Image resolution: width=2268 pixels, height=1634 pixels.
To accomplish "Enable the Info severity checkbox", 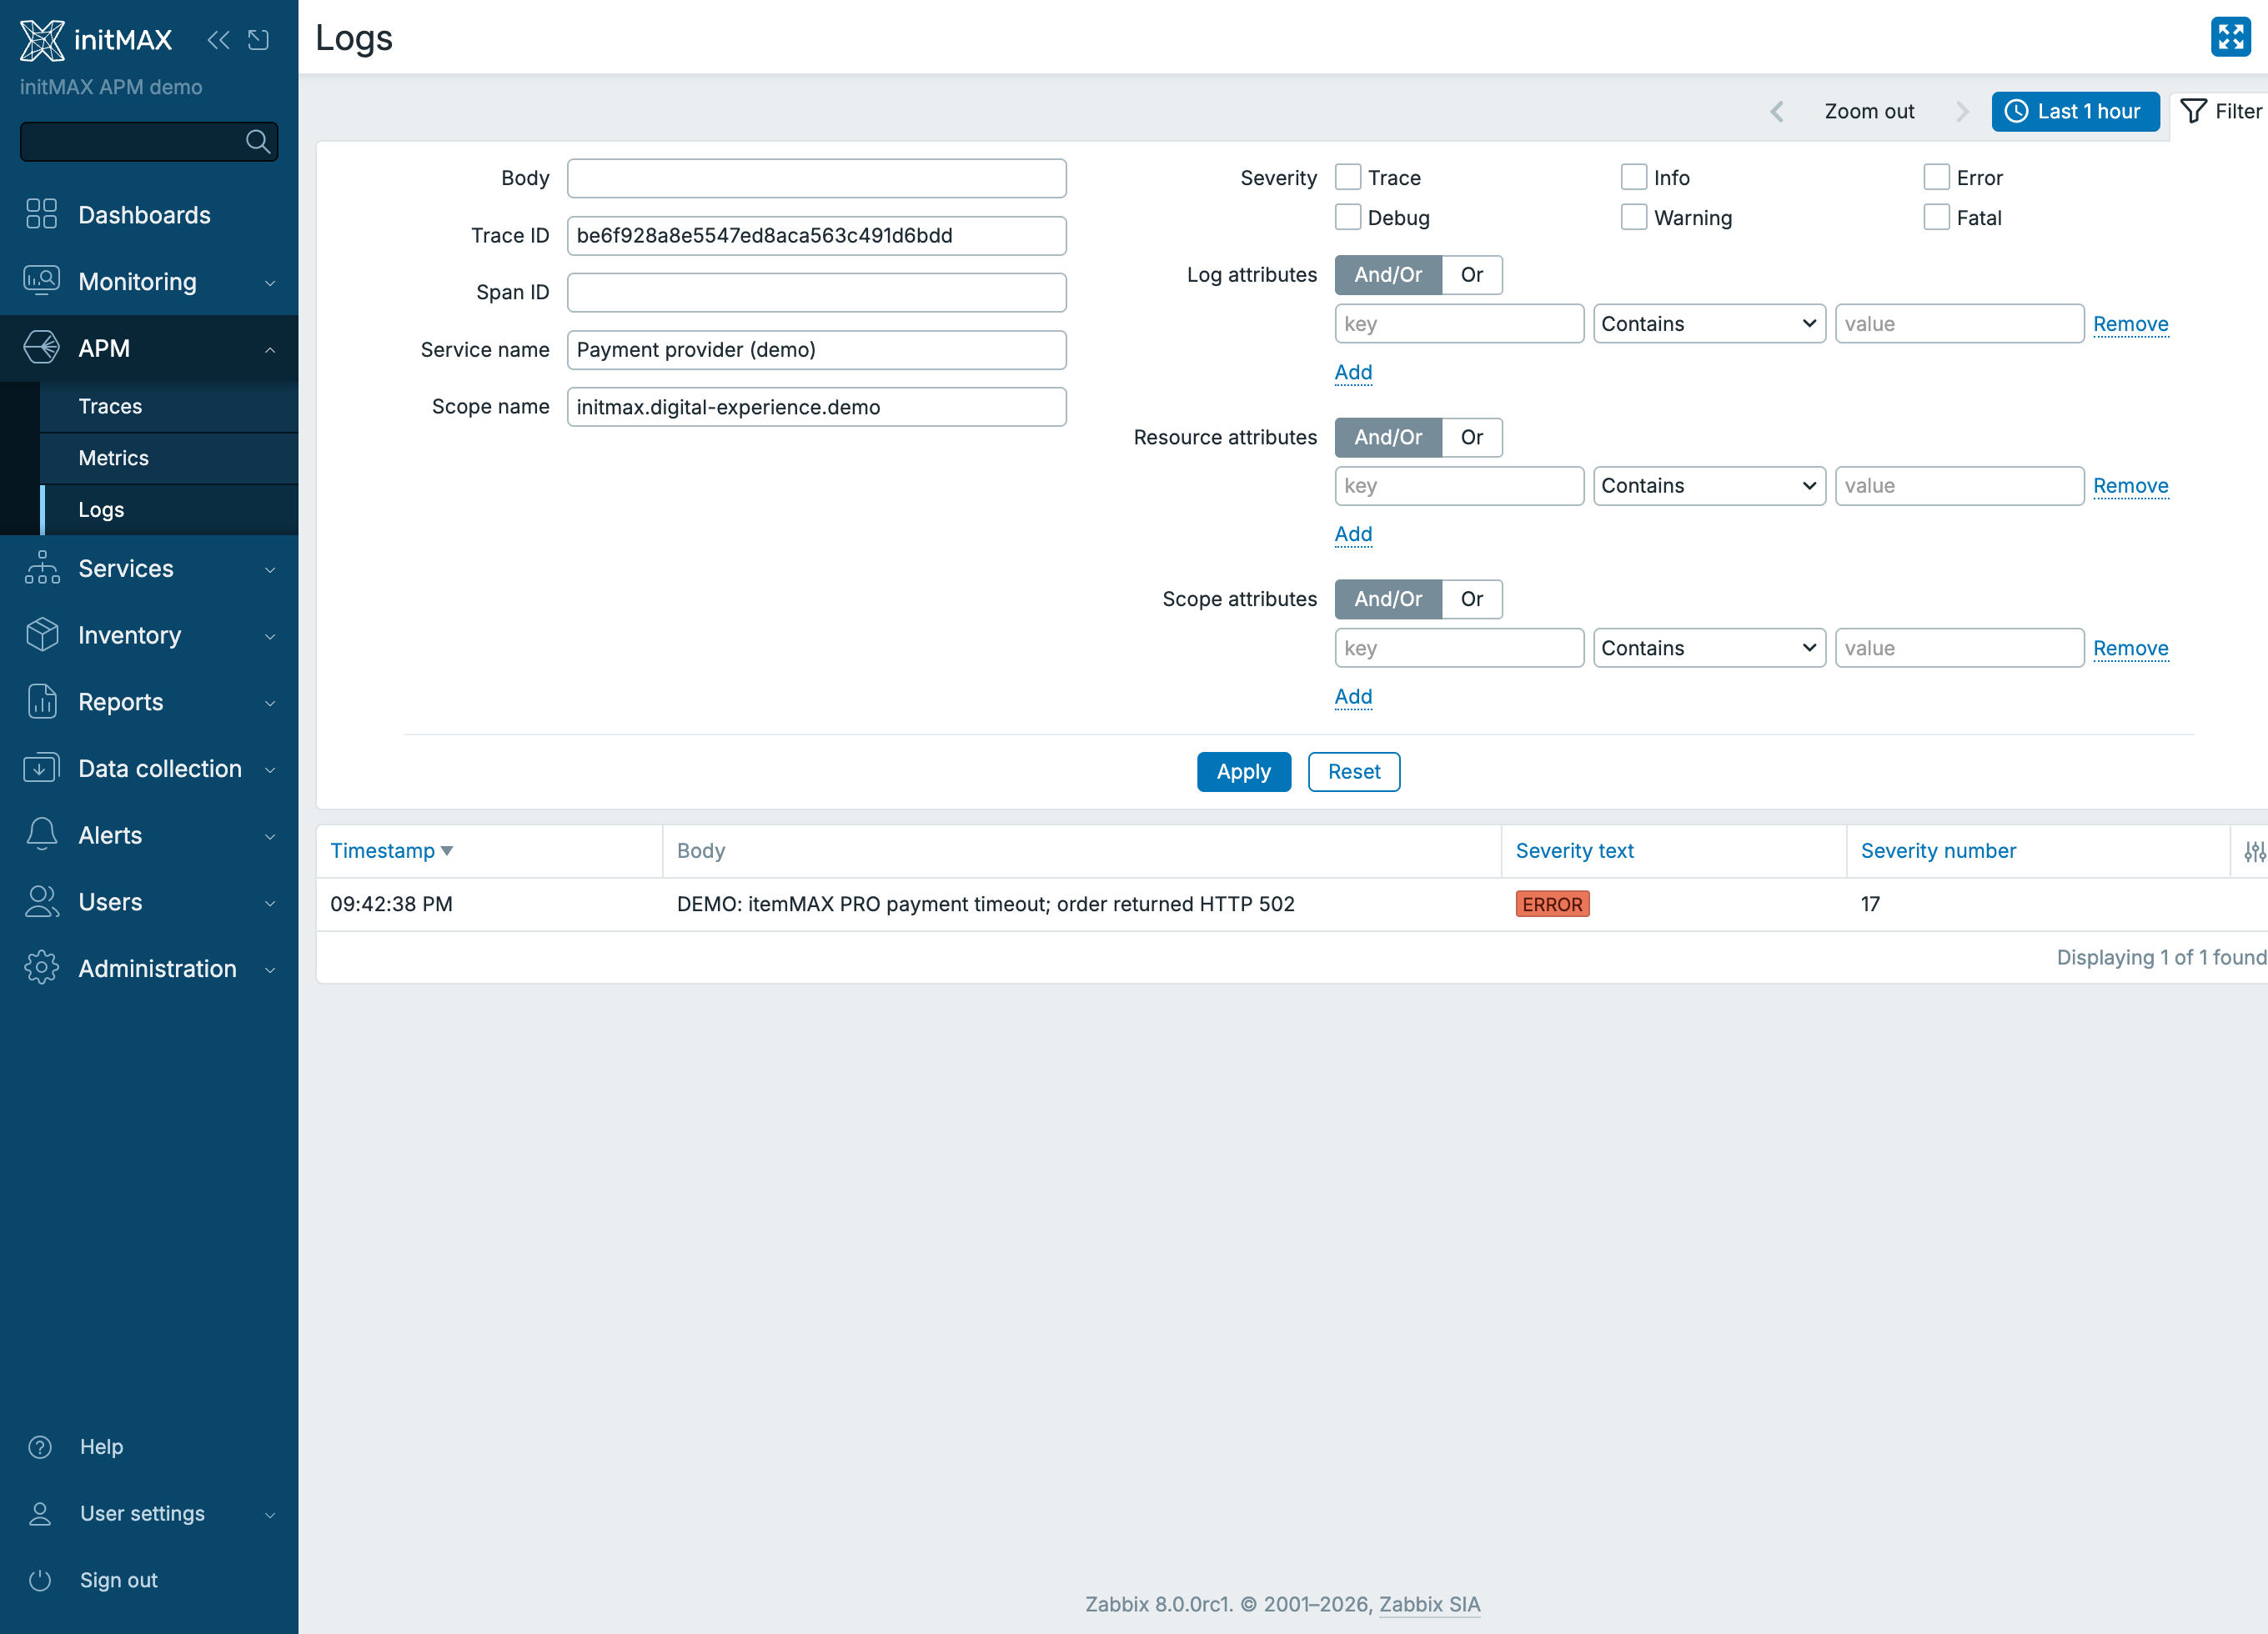I will [1633, 177].
